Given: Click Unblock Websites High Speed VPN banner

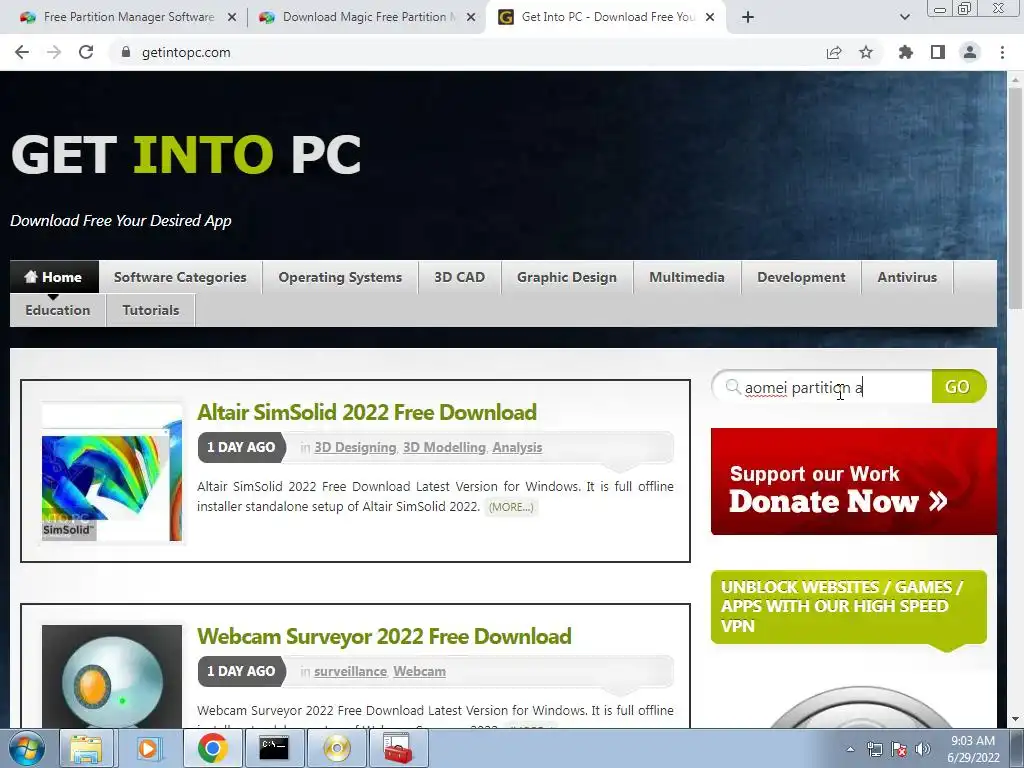Looking at the screenshot, I should click(848, 607).
